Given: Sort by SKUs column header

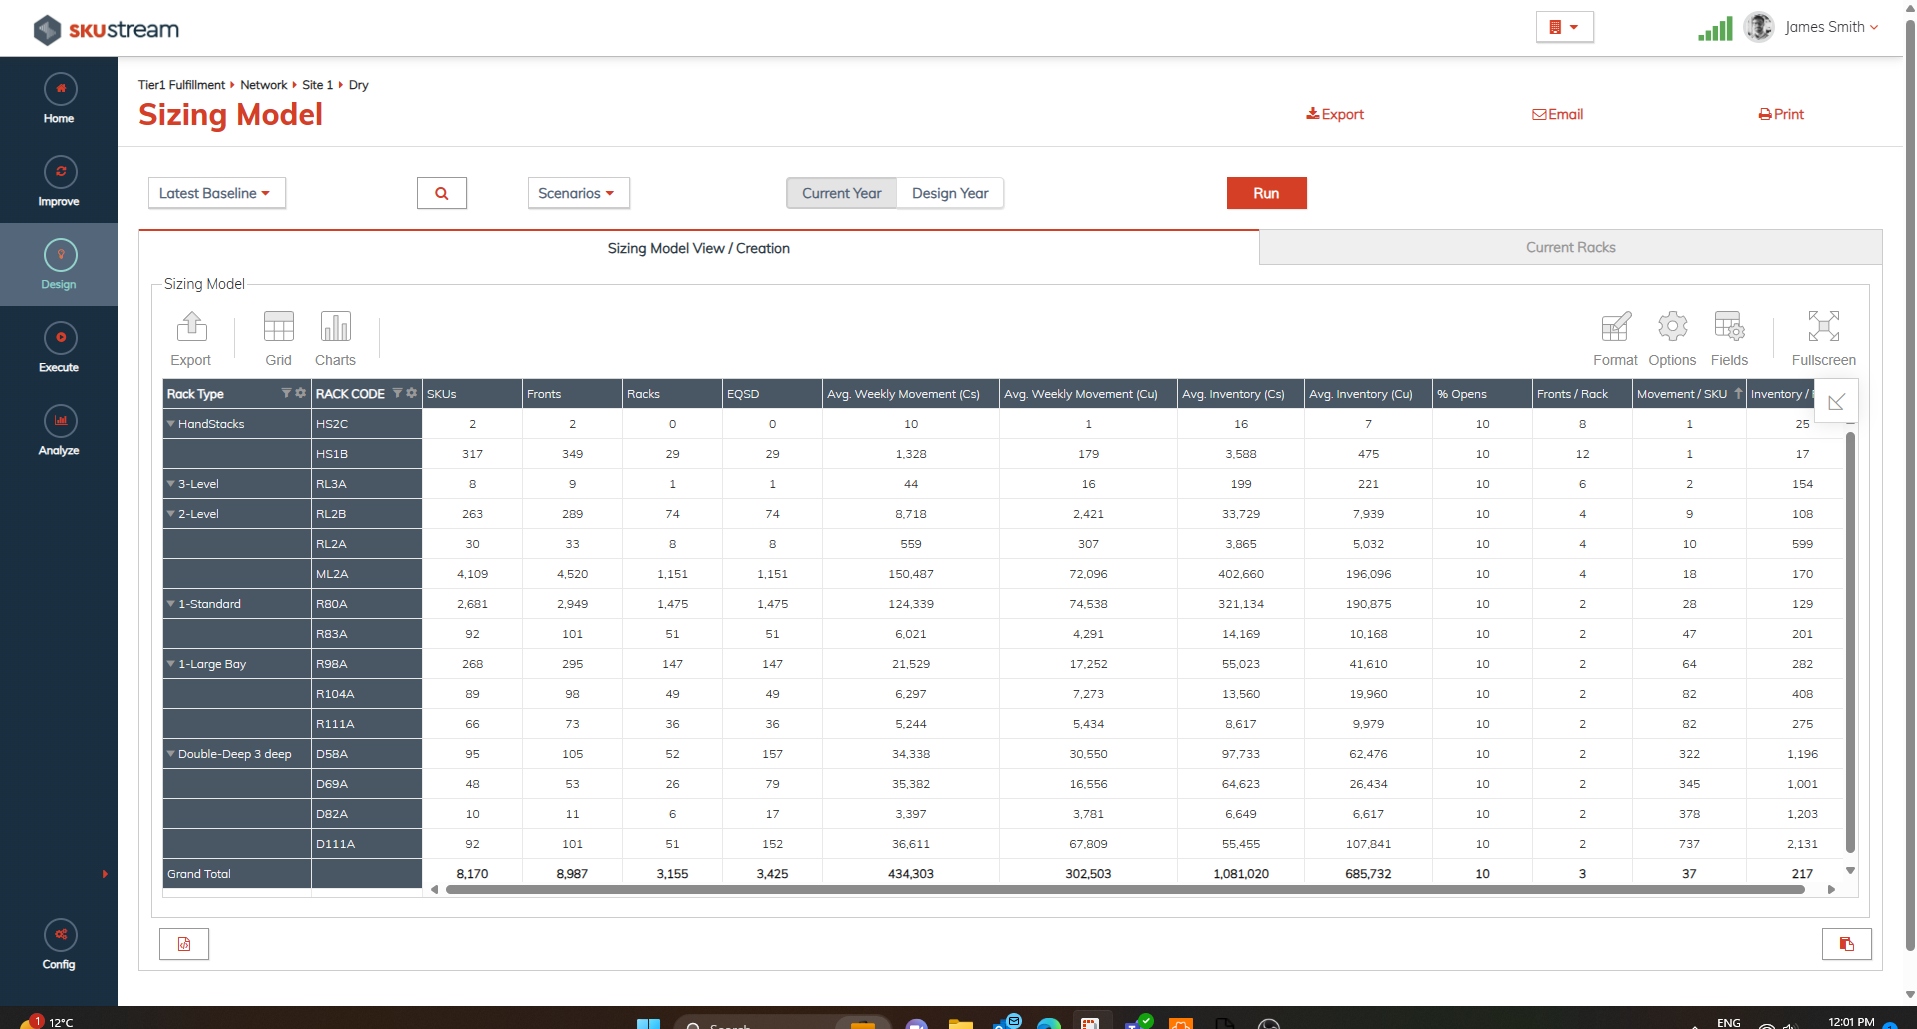Looking at the screenshot, I should tap(472, 394).
